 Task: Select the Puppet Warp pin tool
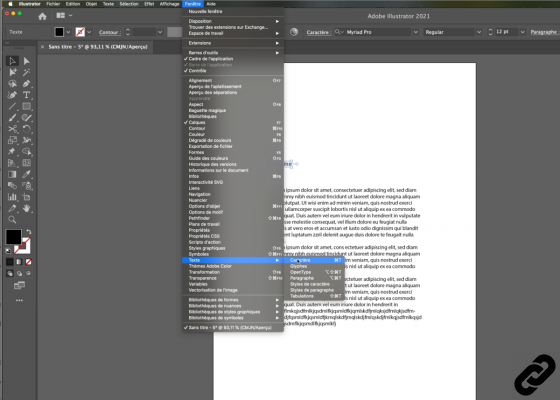pos(12,151)
